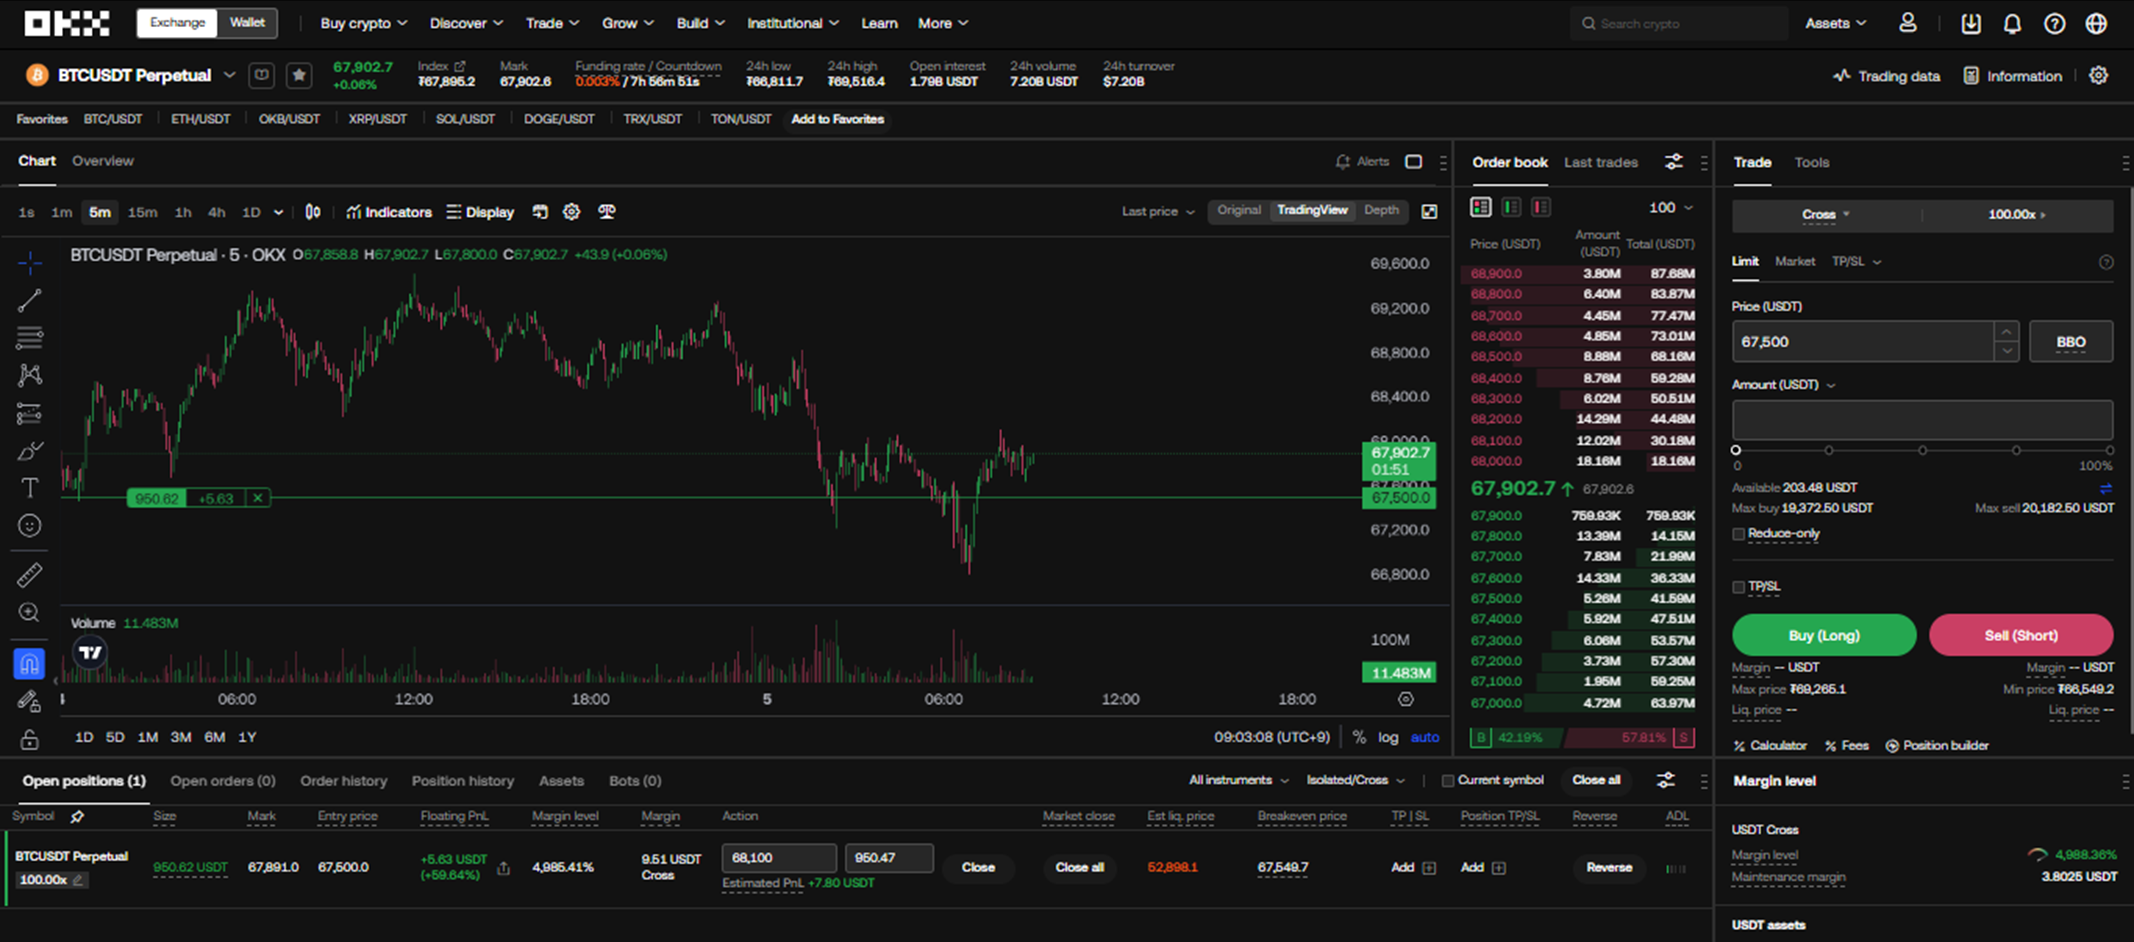This screenshot has height=942, width=2134.
Task: Open the Overview tab
Action: point(102,161)
